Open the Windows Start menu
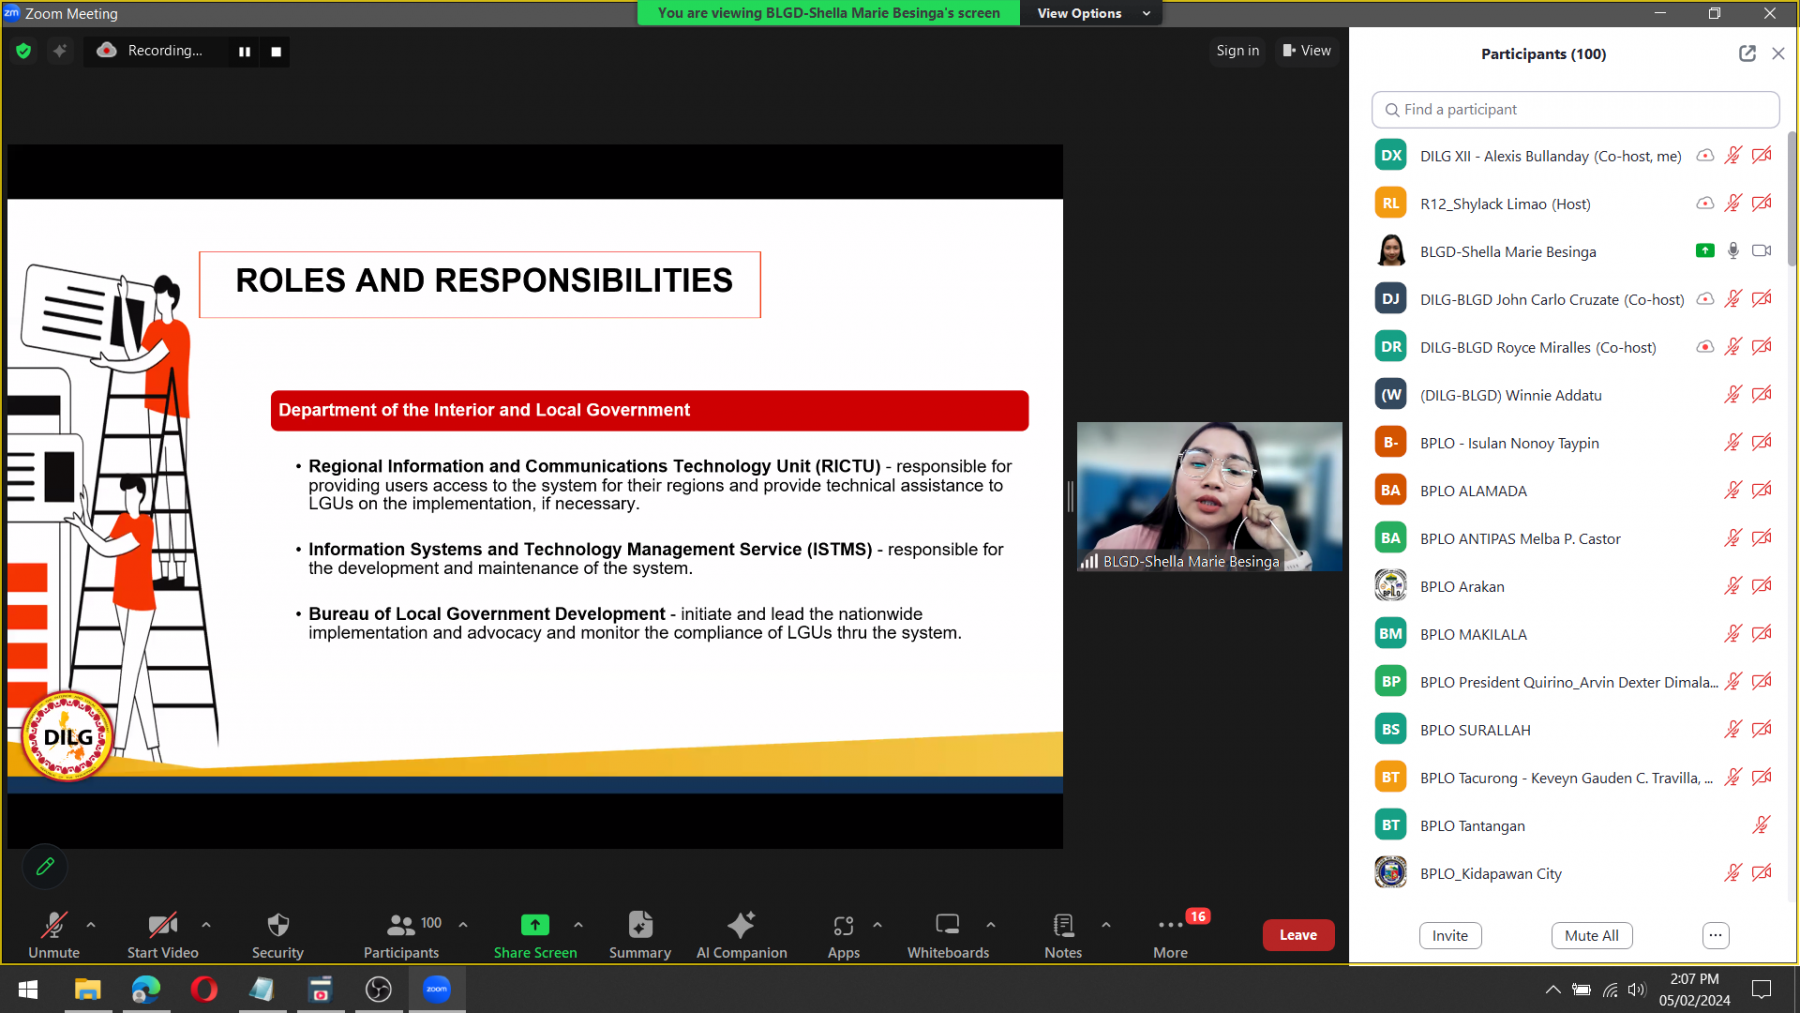Screen dimensions: 1800x1013 (x=28, y=990)
